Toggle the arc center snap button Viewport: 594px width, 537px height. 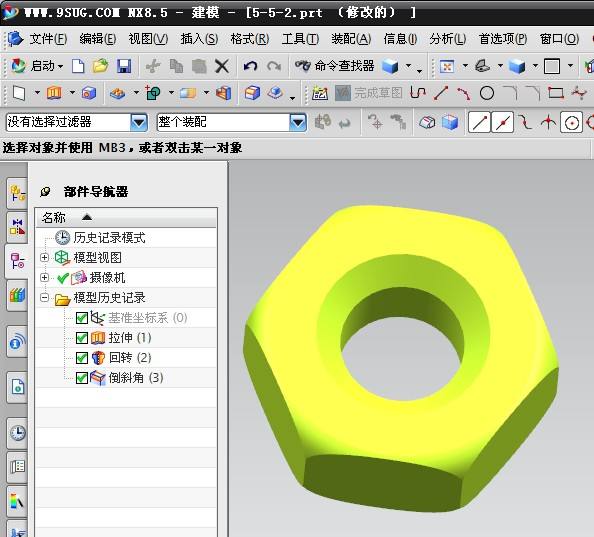pos(571,122)
